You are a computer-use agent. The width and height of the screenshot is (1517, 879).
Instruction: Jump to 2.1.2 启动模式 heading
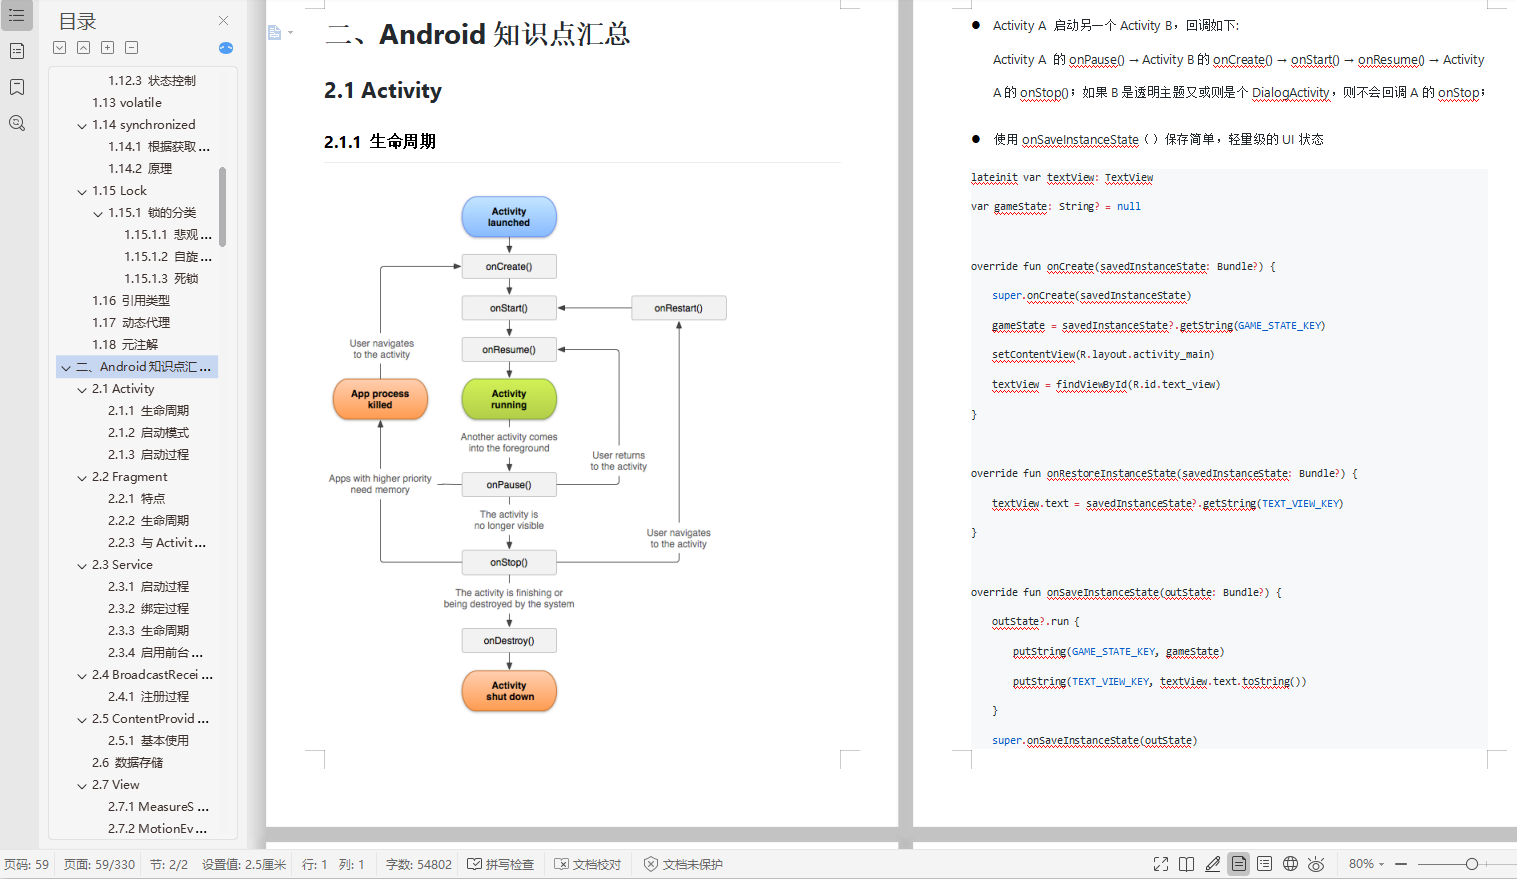[x=148, y=433]
